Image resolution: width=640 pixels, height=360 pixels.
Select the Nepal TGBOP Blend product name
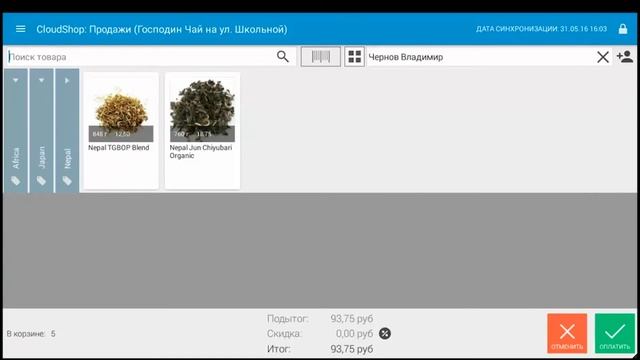tap(119, 148)
